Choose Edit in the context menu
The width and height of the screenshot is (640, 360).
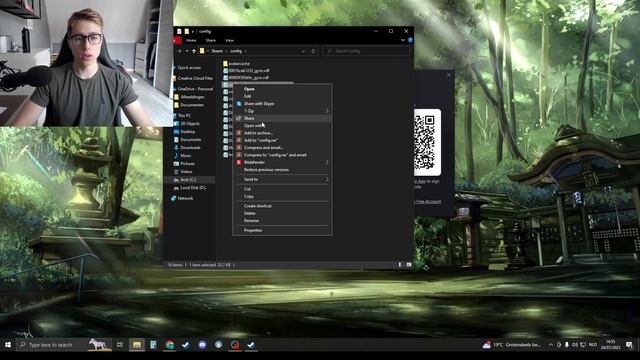(x=282, y=96)
